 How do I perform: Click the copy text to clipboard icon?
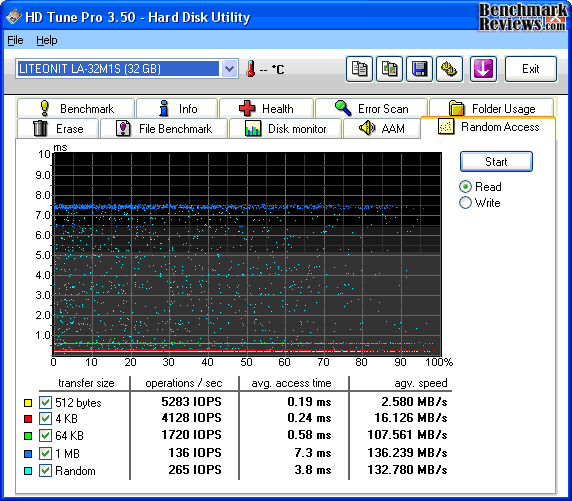(x=359, y=69)
